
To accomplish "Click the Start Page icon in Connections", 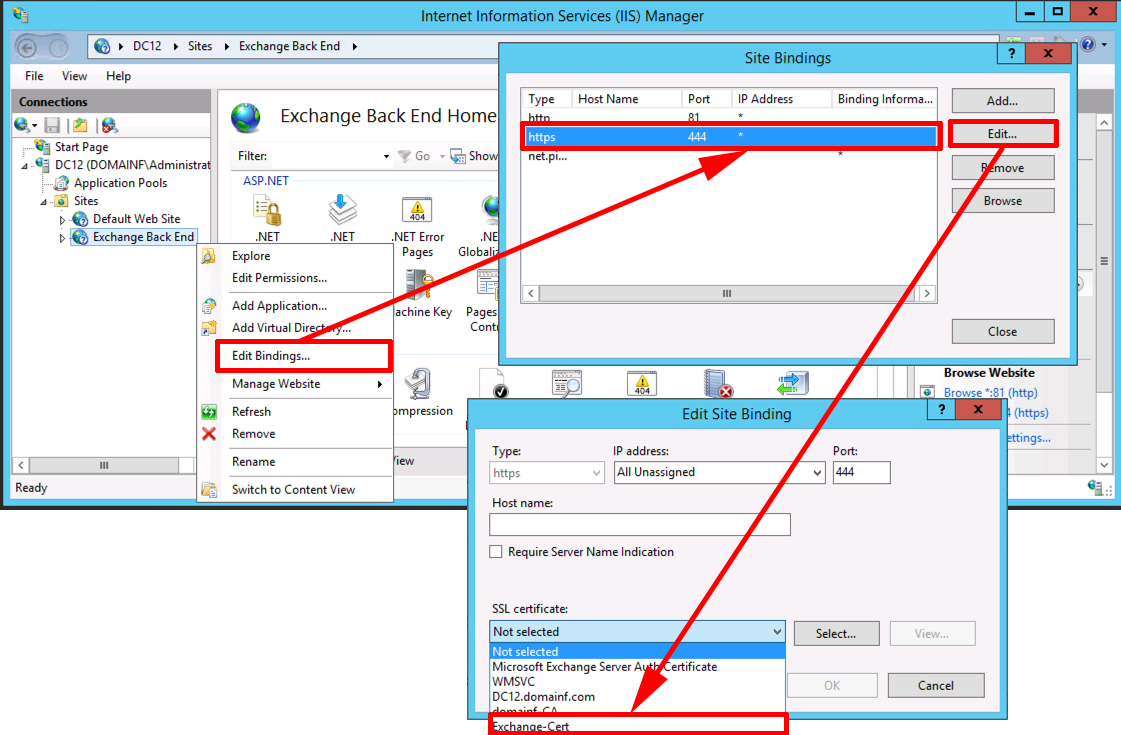I will [43, 147].
